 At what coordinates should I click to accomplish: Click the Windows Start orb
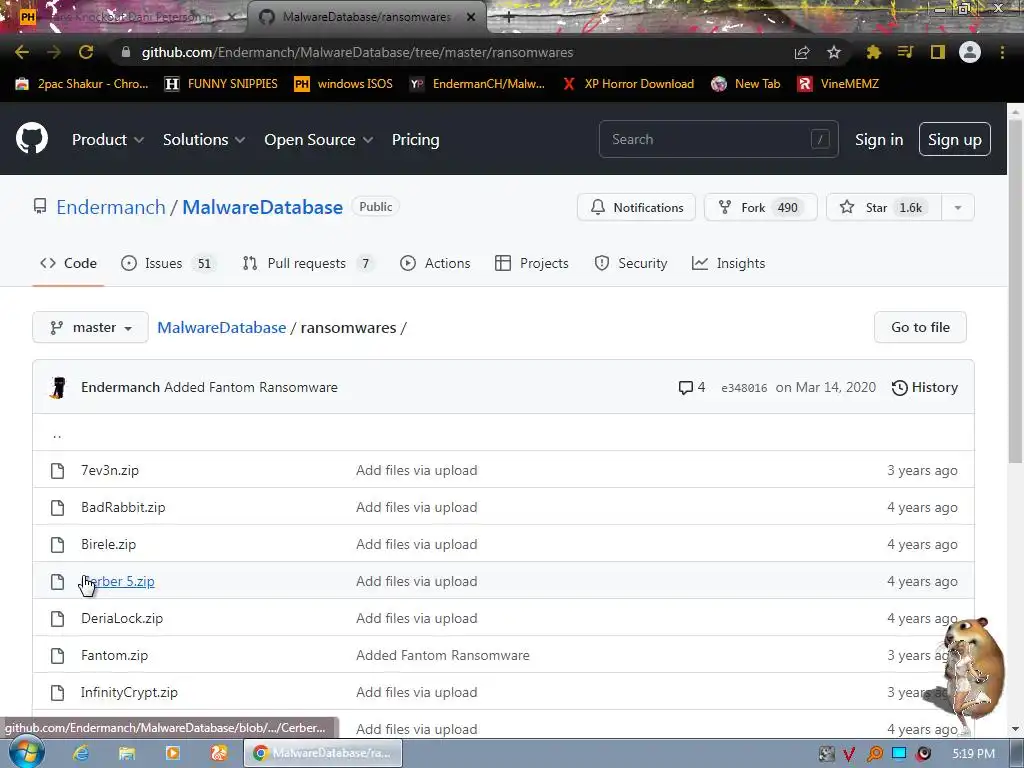[26, 752]
